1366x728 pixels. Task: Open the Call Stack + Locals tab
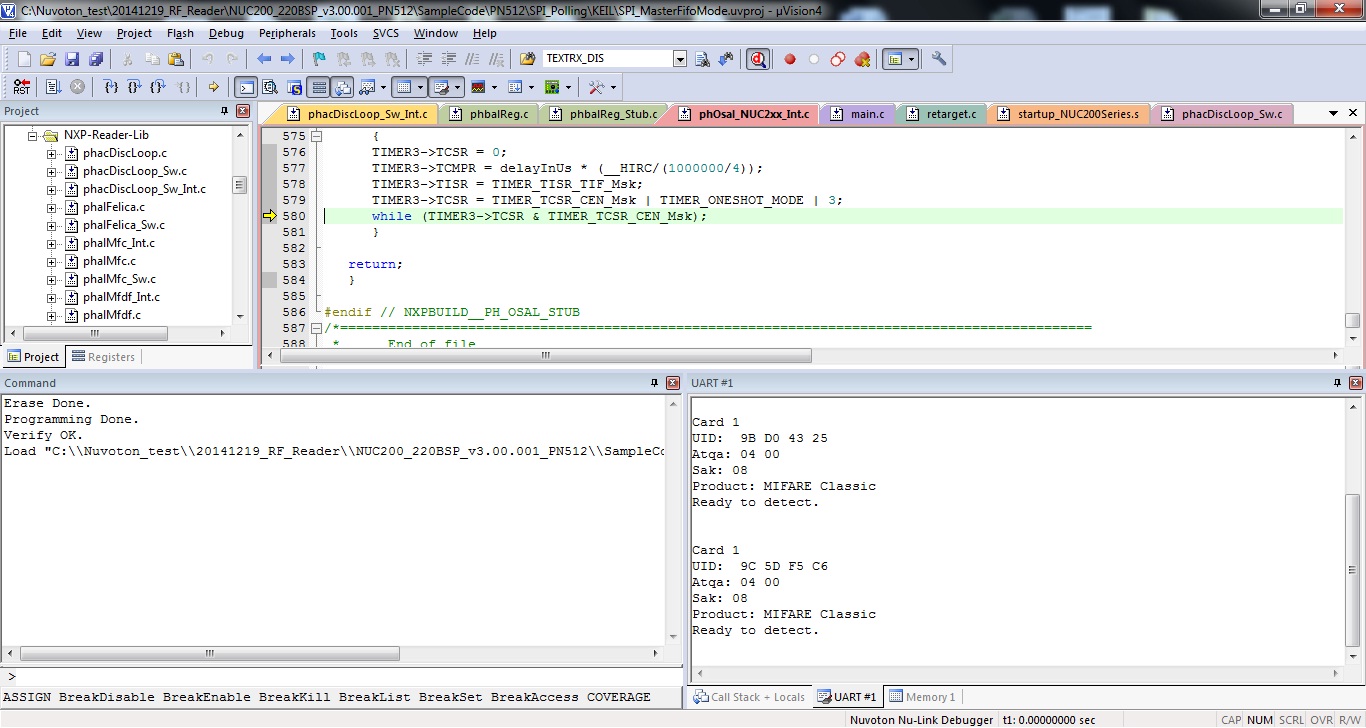coord(749,697)
